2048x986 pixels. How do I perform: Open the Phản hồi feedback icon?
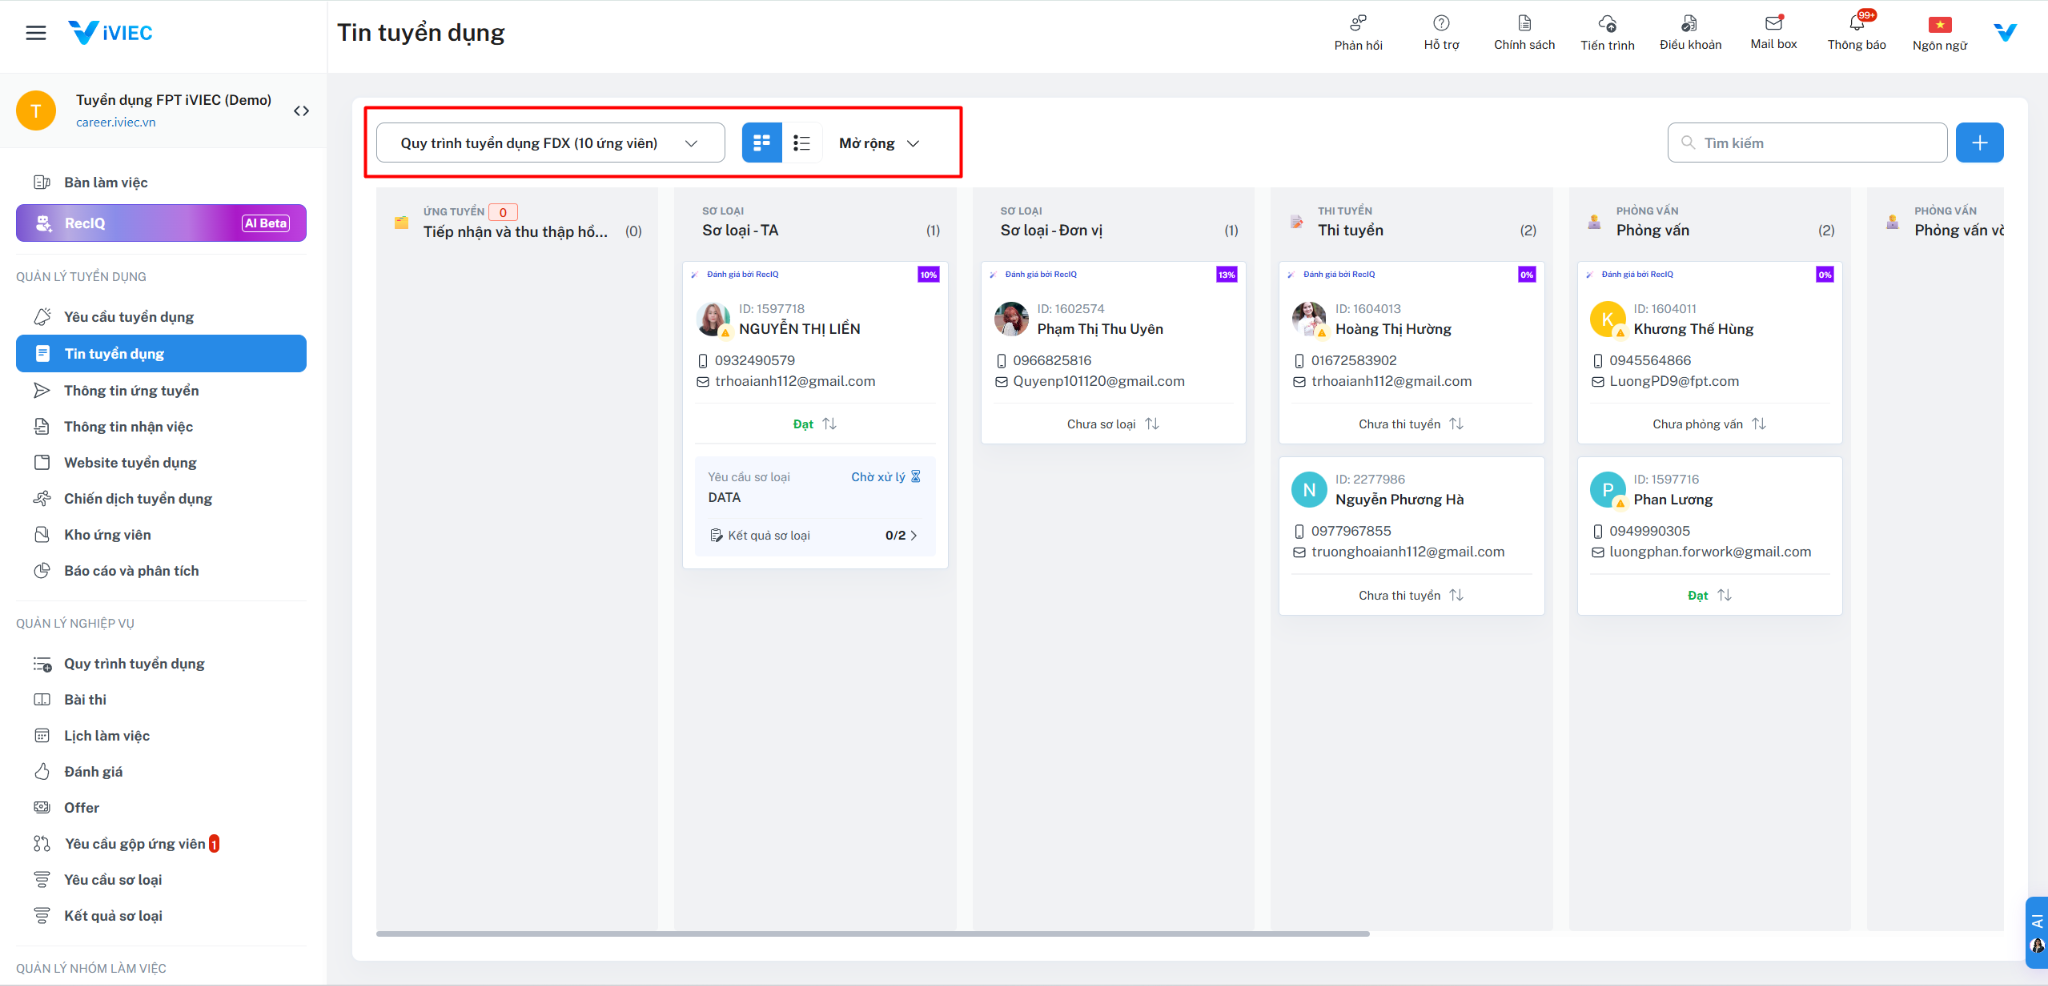(1358, 24)
